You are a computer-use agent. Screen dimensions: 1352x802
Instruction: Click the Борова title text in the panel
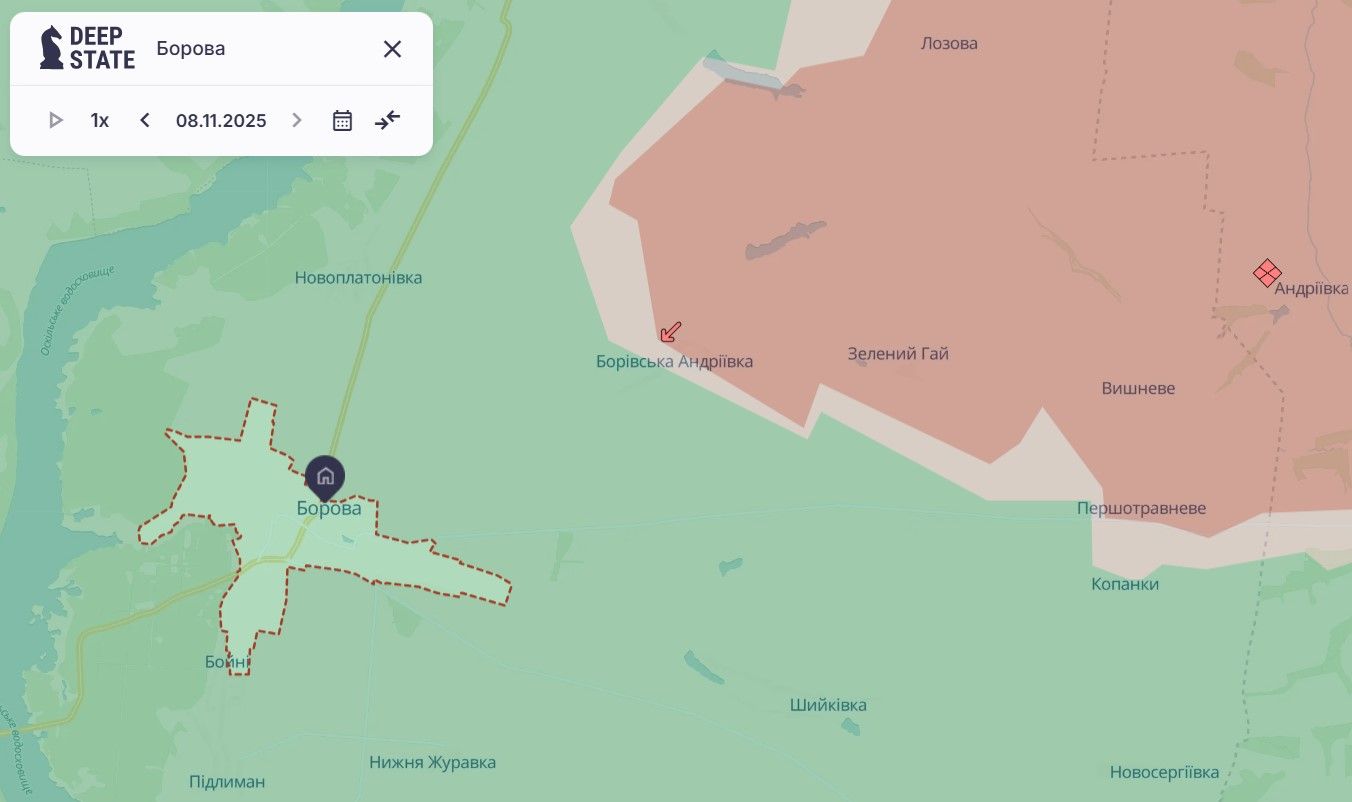[191, 49]
